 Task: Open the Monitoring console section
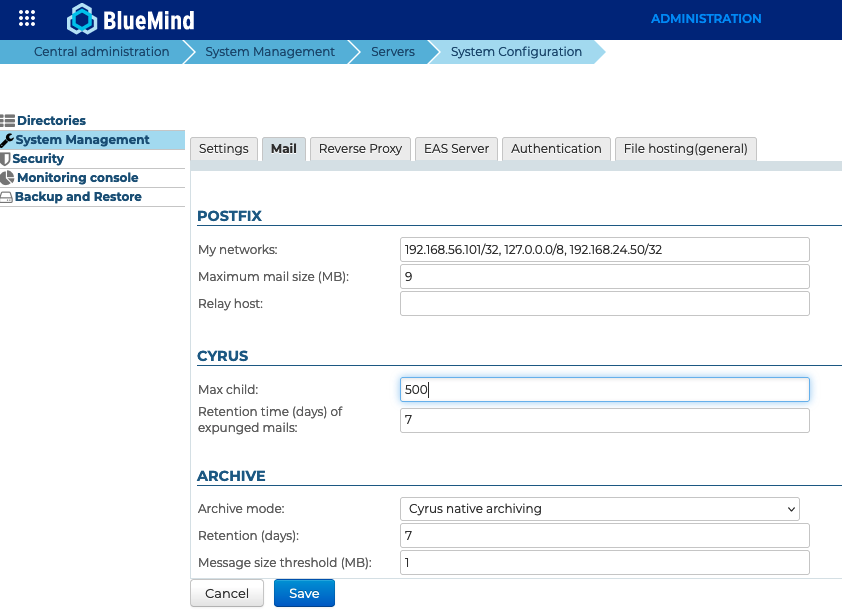pyautogui.click(x=78, y=178)
